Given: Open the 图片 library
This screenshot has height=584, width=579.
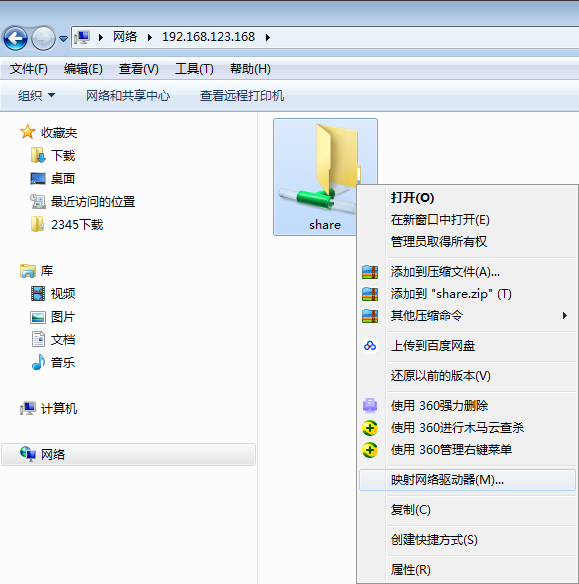Looking at the screenshot, I should click(63, 317).
